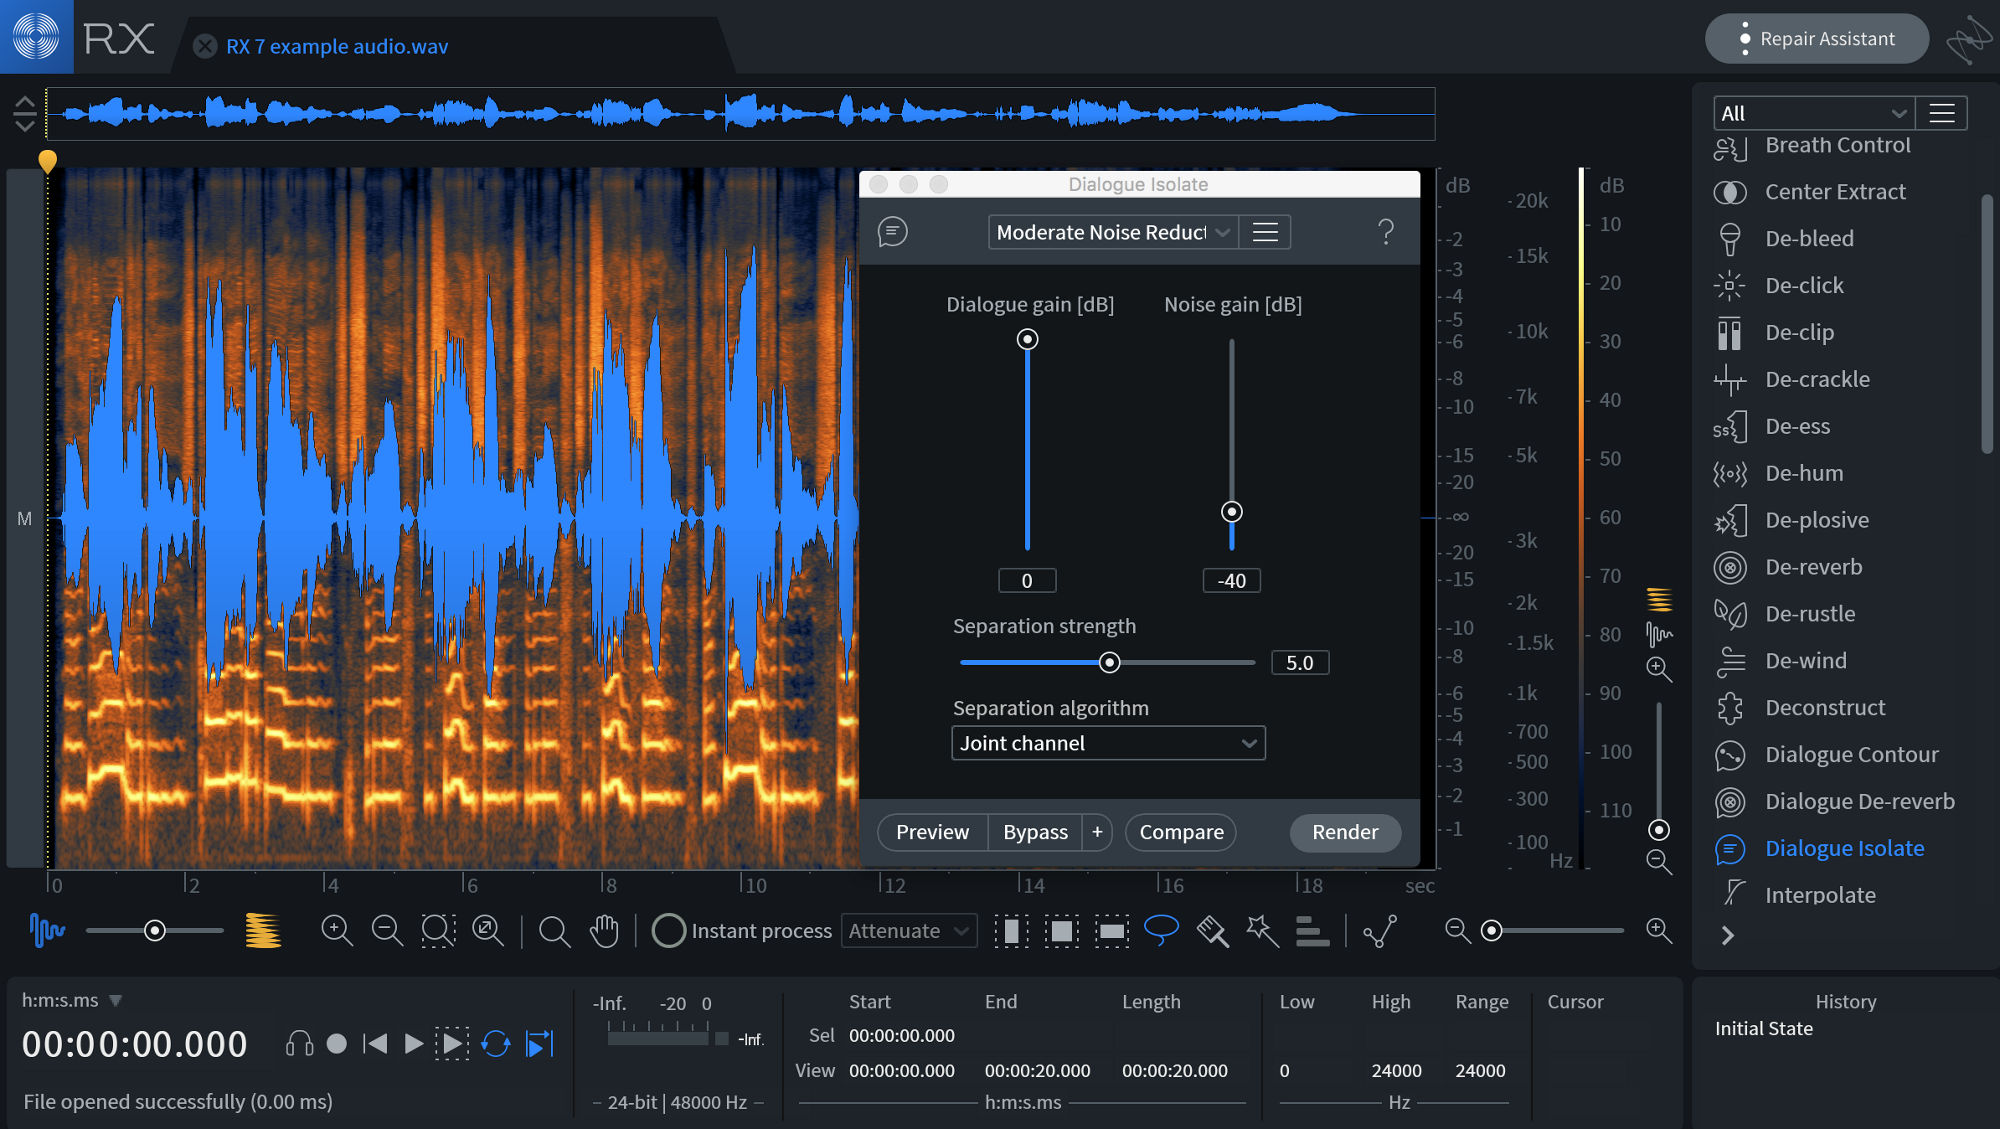Screen dimensions: 2000x1129
Task: Open the De-hum module
Action: coord(1804,474)
